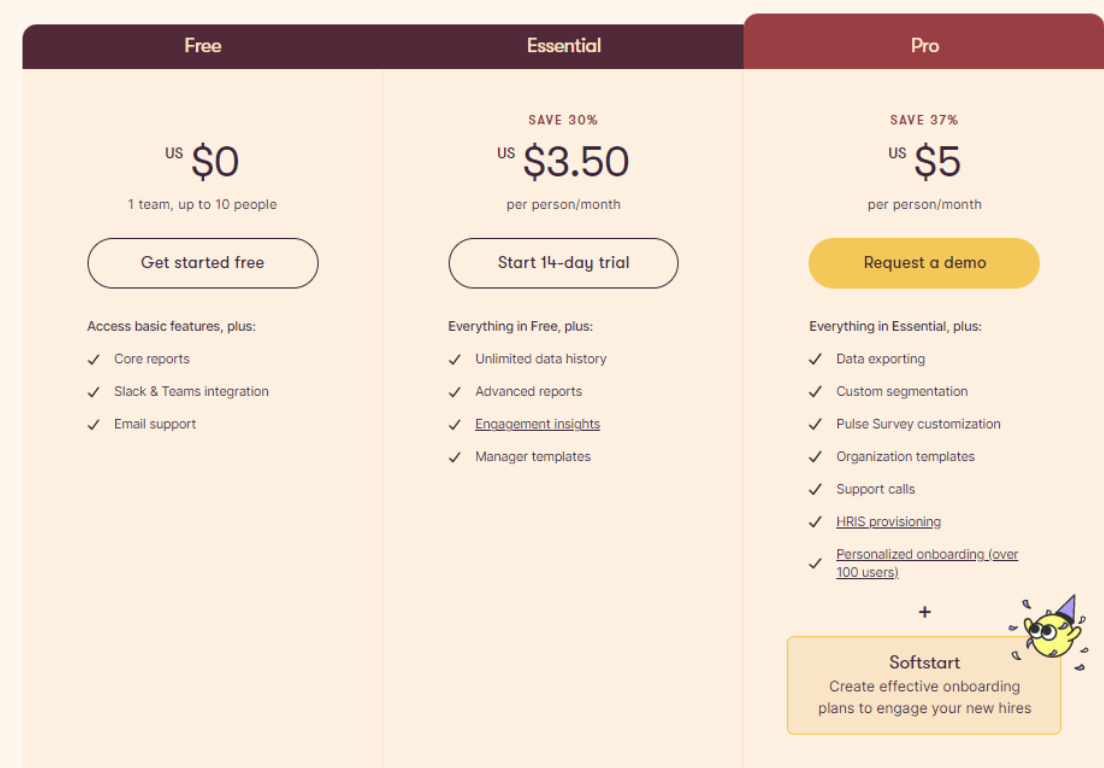Click the plus sign above Softstart

click(x=924, y=612)
